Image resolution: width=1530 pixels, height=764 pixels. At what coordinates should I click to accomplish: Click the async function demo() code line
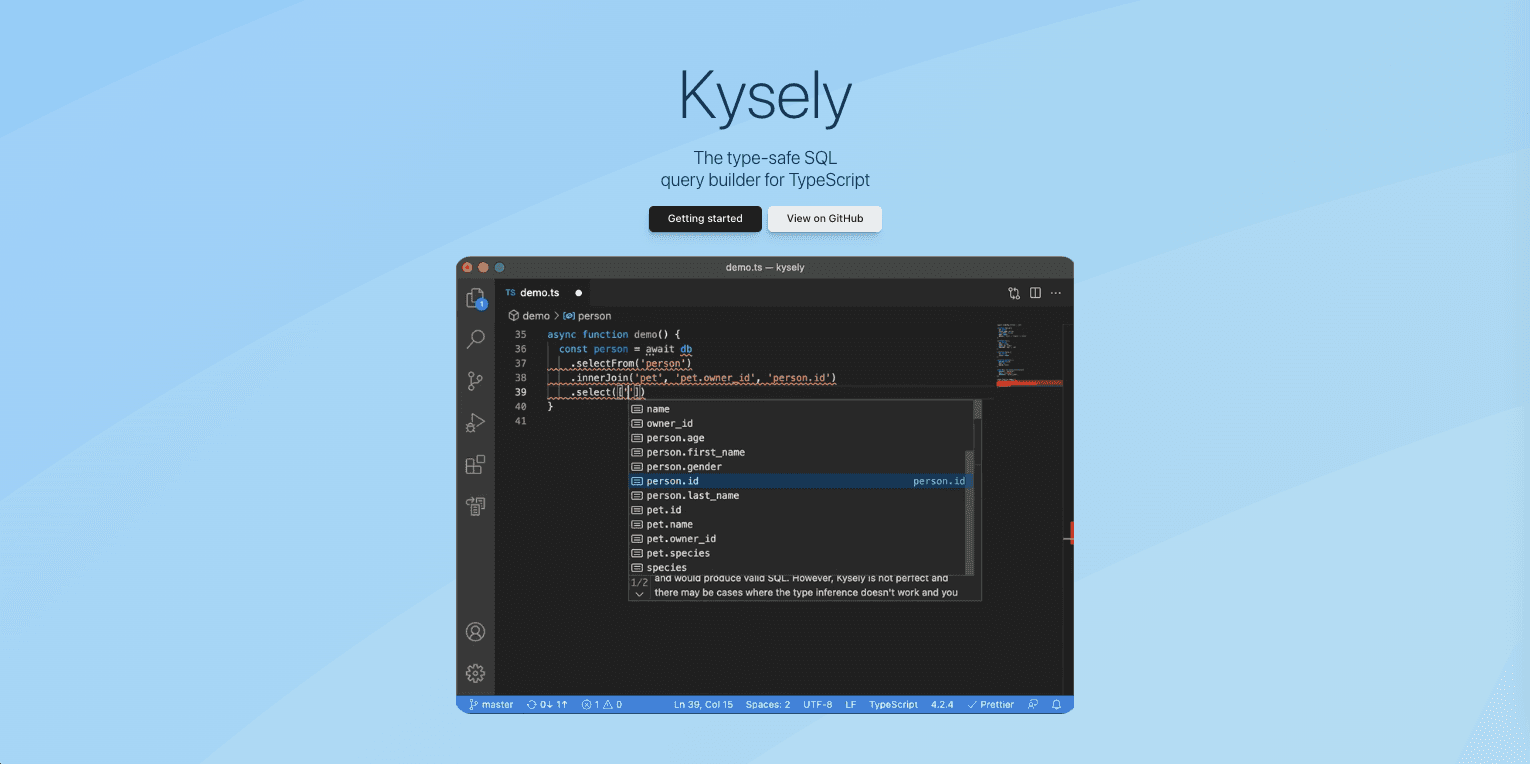tap(614, 334)
